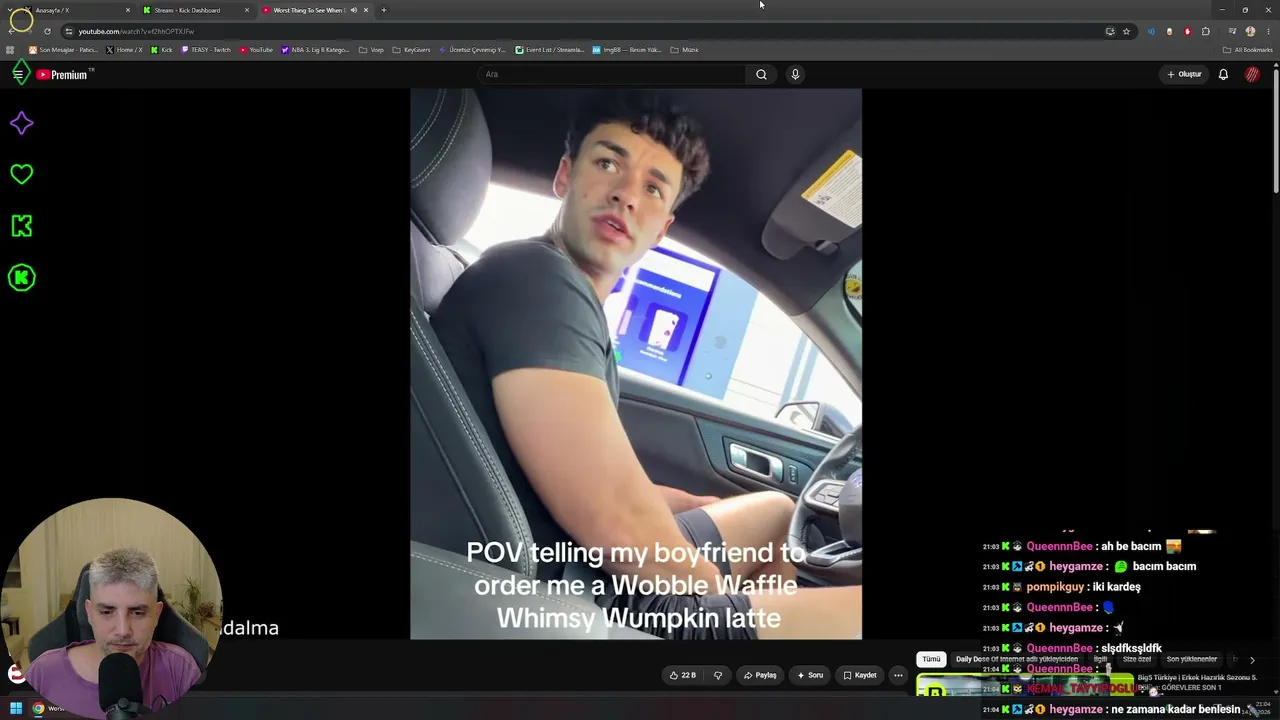Screen dimensions: 1280x720
Task: Share the video with Paylaş
Action: pyautogui.click(x=760, y=675)
